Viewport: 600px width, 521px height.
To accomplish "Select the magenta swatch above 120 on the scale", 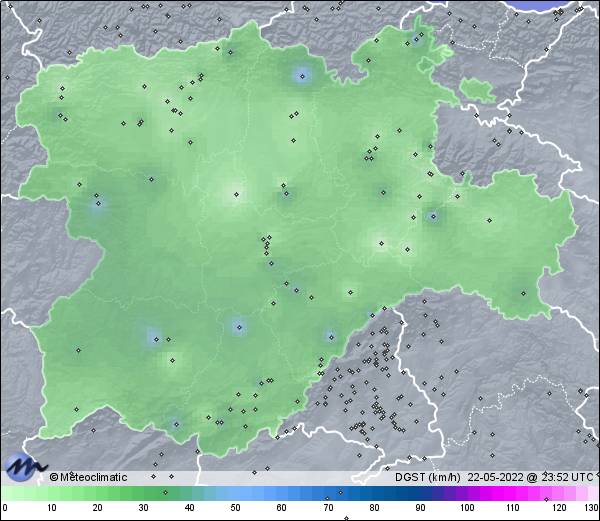I will pos(557,494).
